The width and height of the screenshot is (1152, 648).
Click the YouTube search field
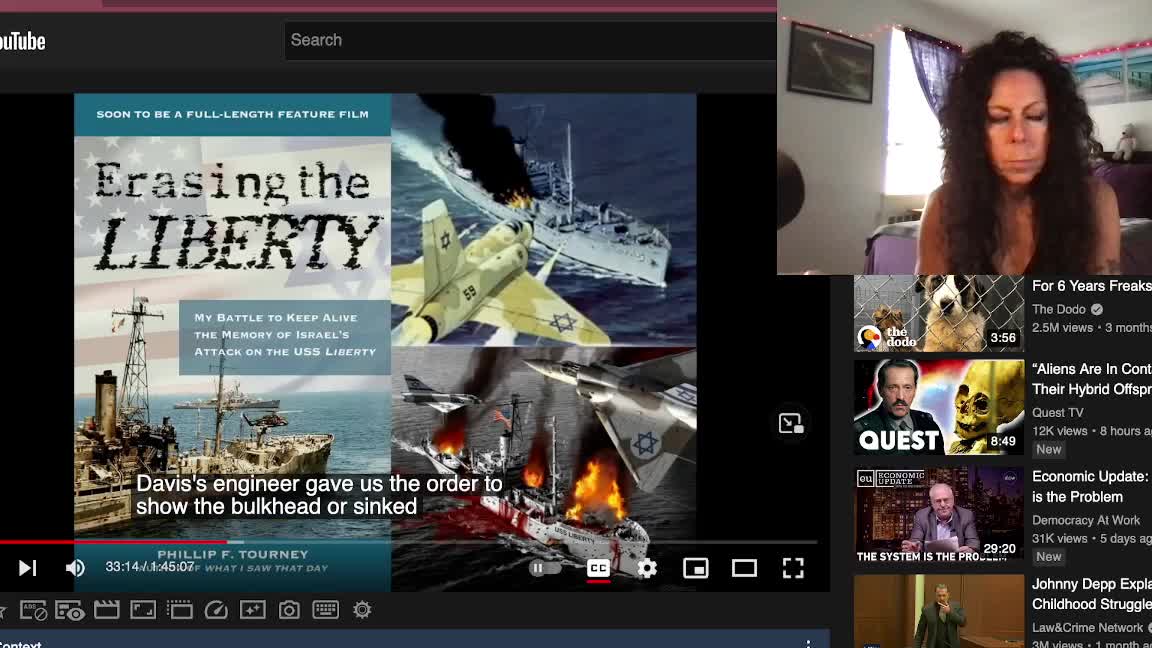(x=530, y=40)
